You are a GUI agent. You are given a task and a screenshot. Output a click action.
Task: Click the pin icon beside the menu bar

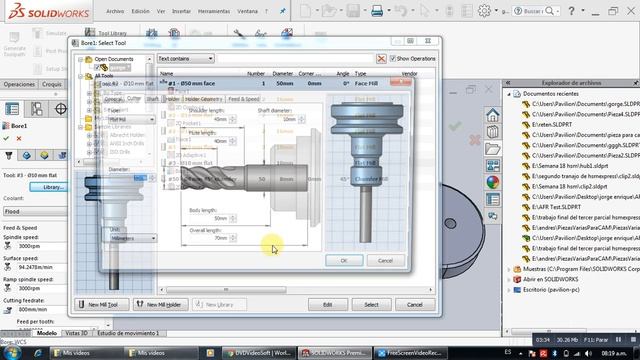[282, 11]
